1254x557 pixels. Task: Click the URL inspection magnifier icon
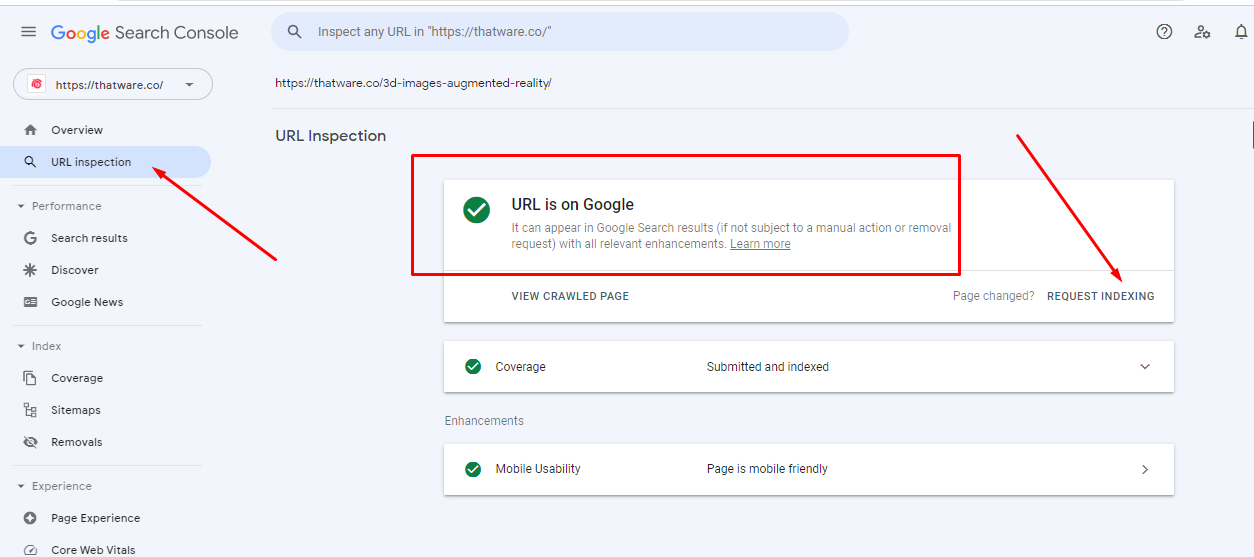coord(30,162)
